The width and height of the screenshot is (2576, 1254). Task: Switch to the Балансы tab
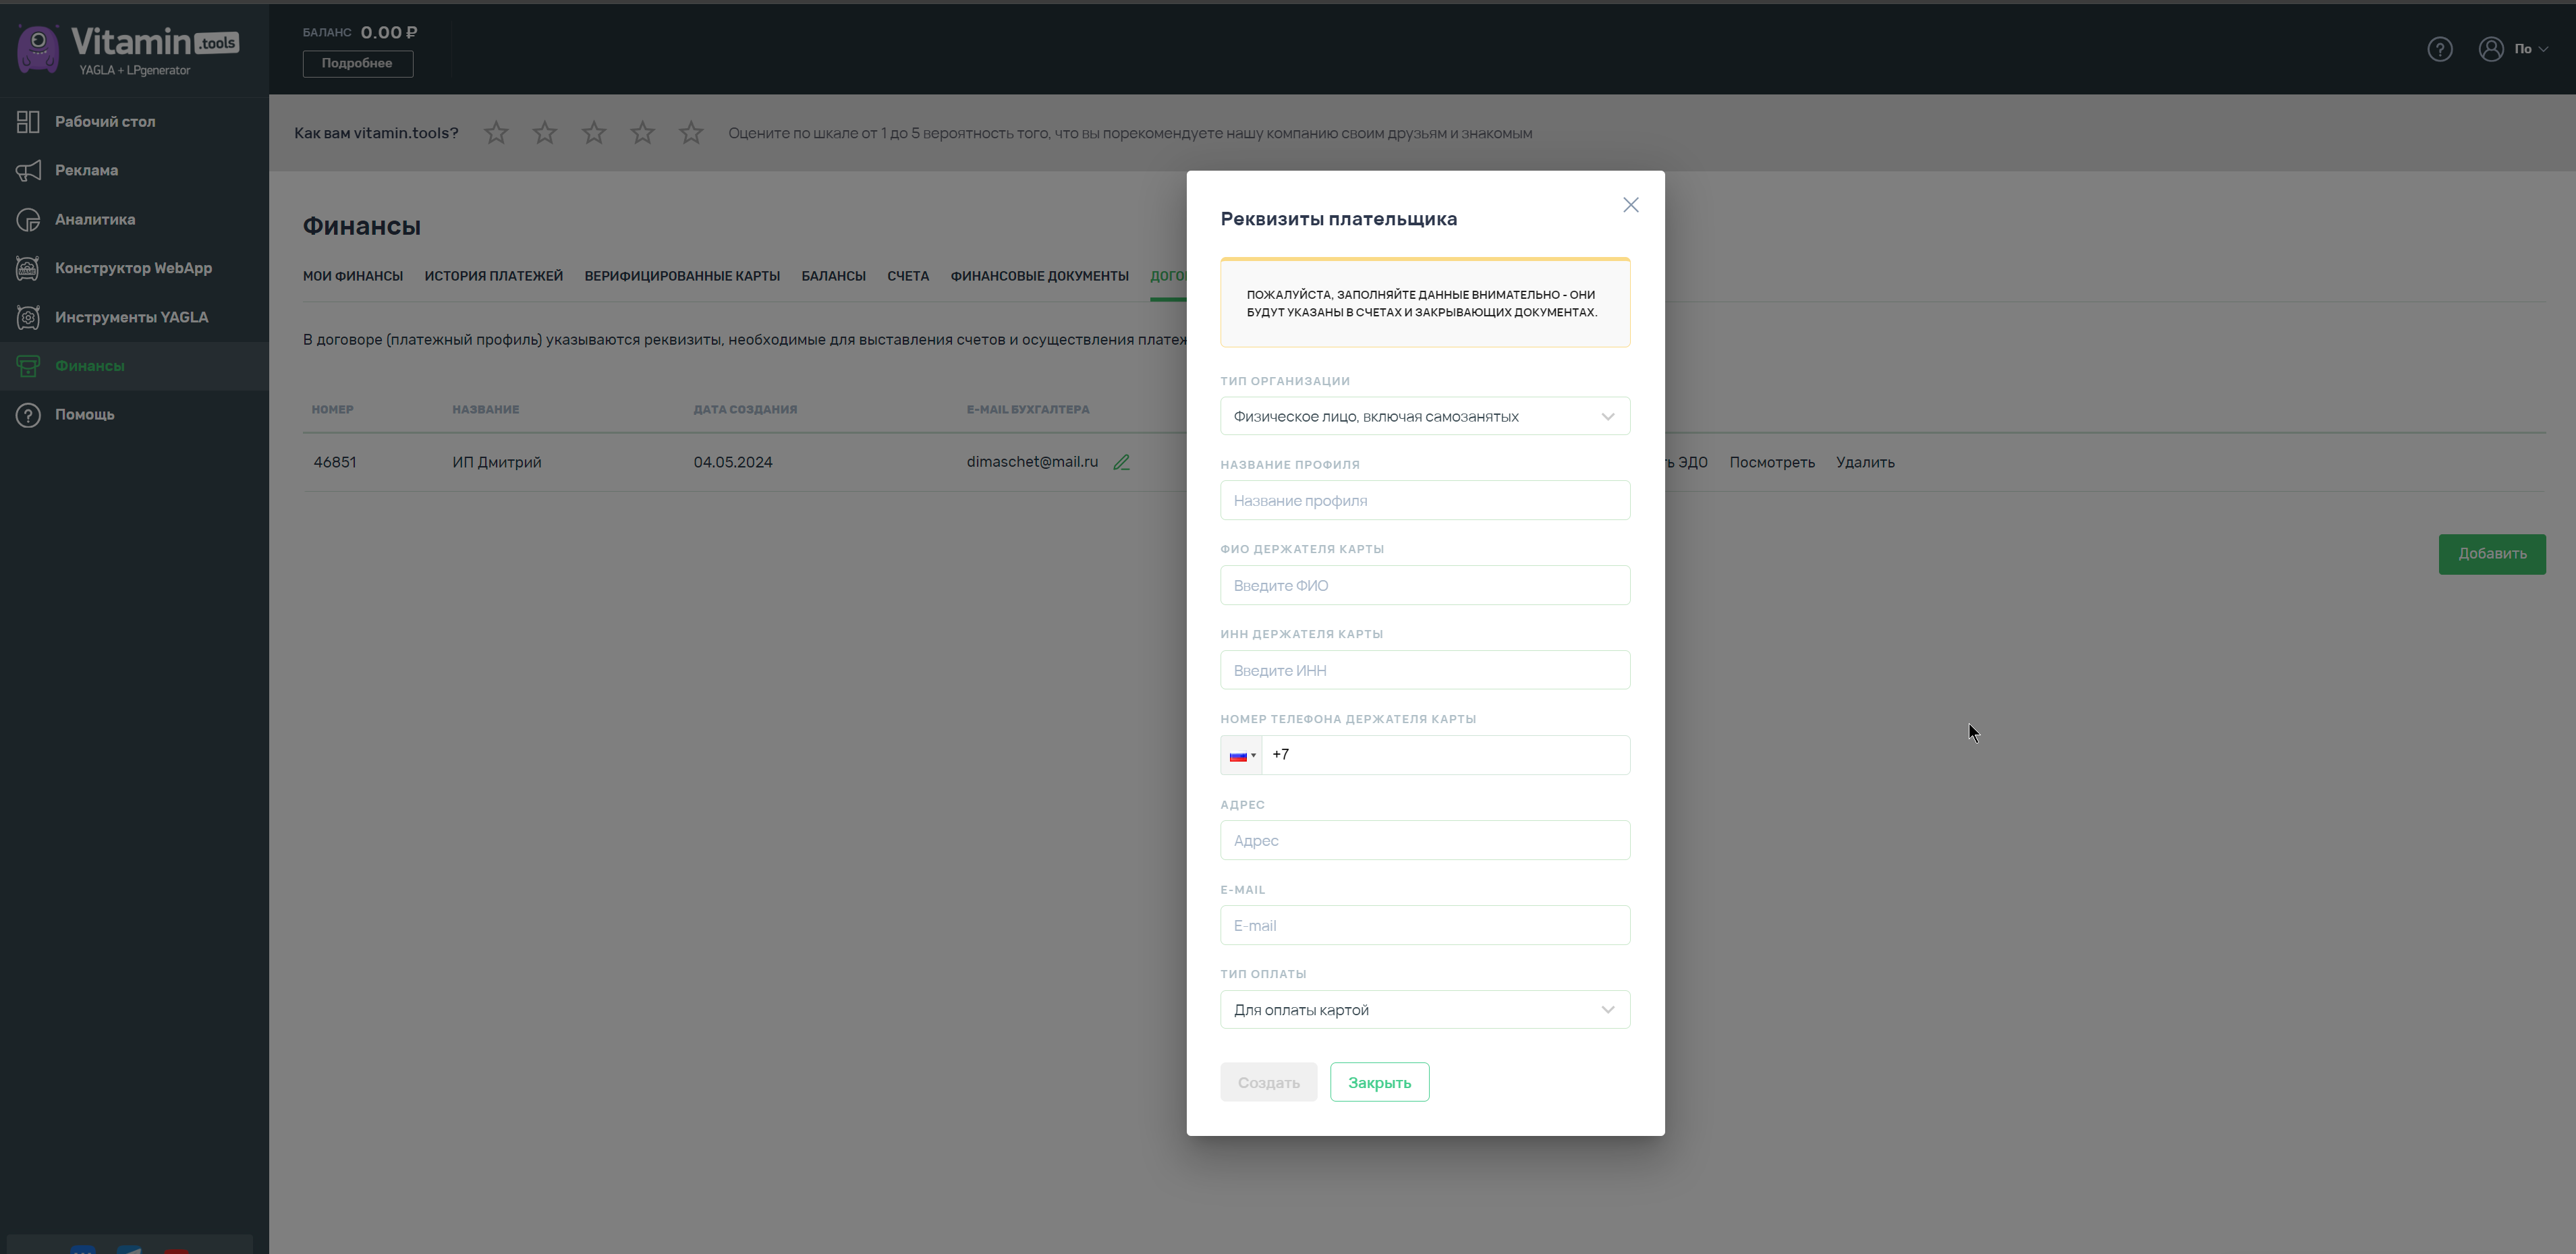[833, 276]
